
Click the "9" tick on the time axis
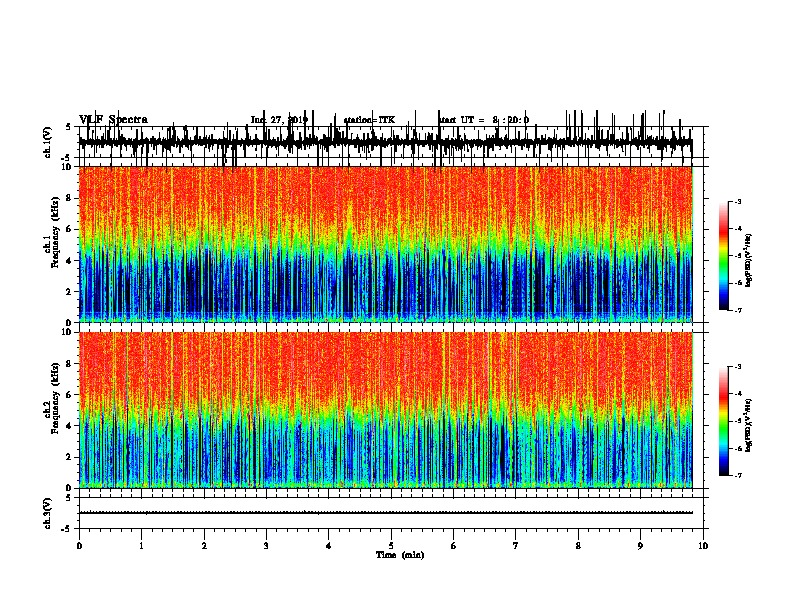[x=640, y=546]
